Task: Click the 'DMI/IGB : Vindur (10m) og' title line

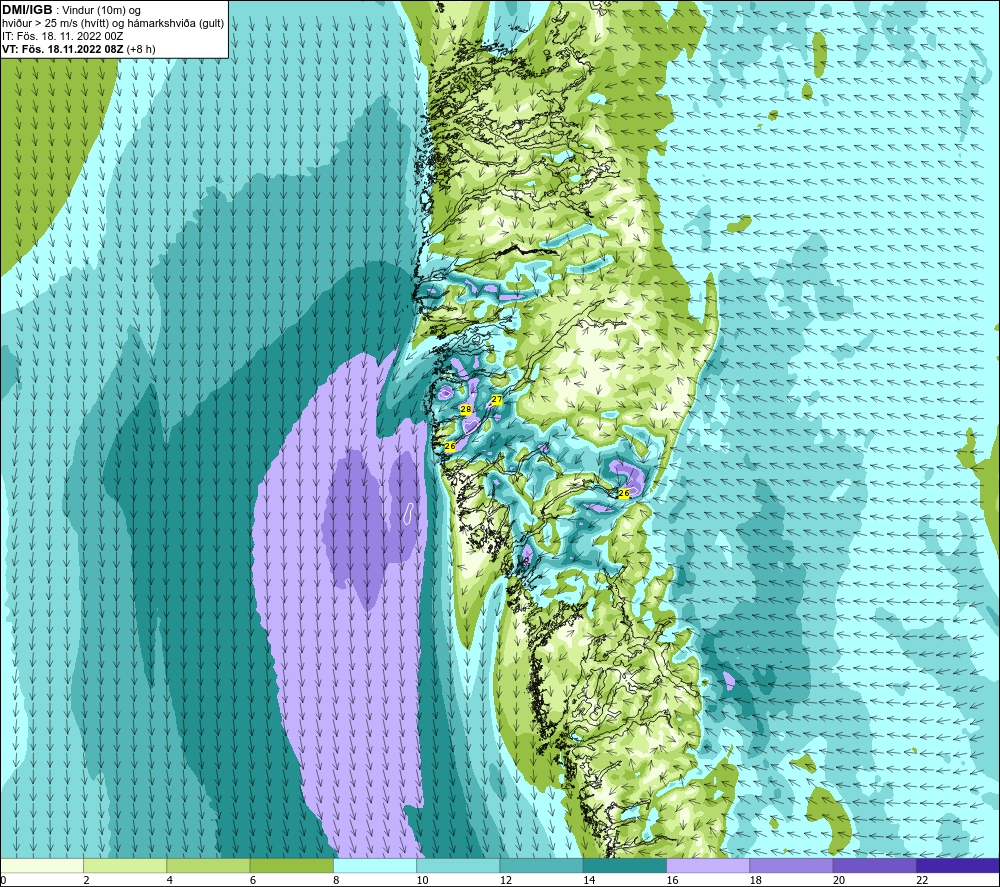Action: pos(71,10)
